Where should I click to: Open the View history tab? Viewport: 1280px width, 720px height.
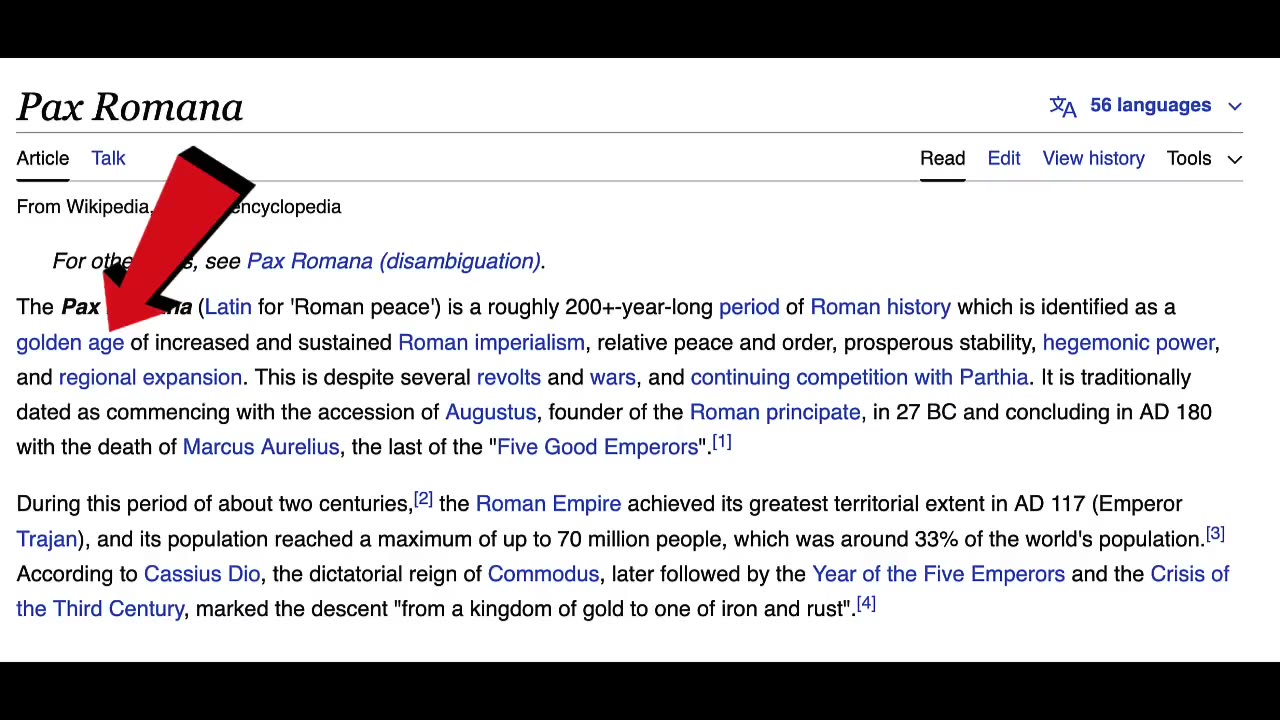[1093, 159]
